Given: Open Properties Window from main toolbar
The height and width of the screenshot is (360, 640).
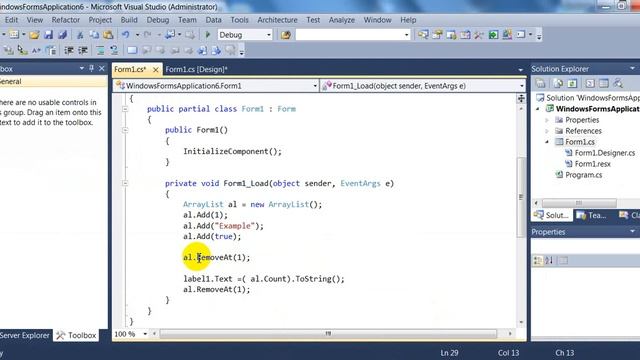Looking at the screenshot, I should (437, 35).
